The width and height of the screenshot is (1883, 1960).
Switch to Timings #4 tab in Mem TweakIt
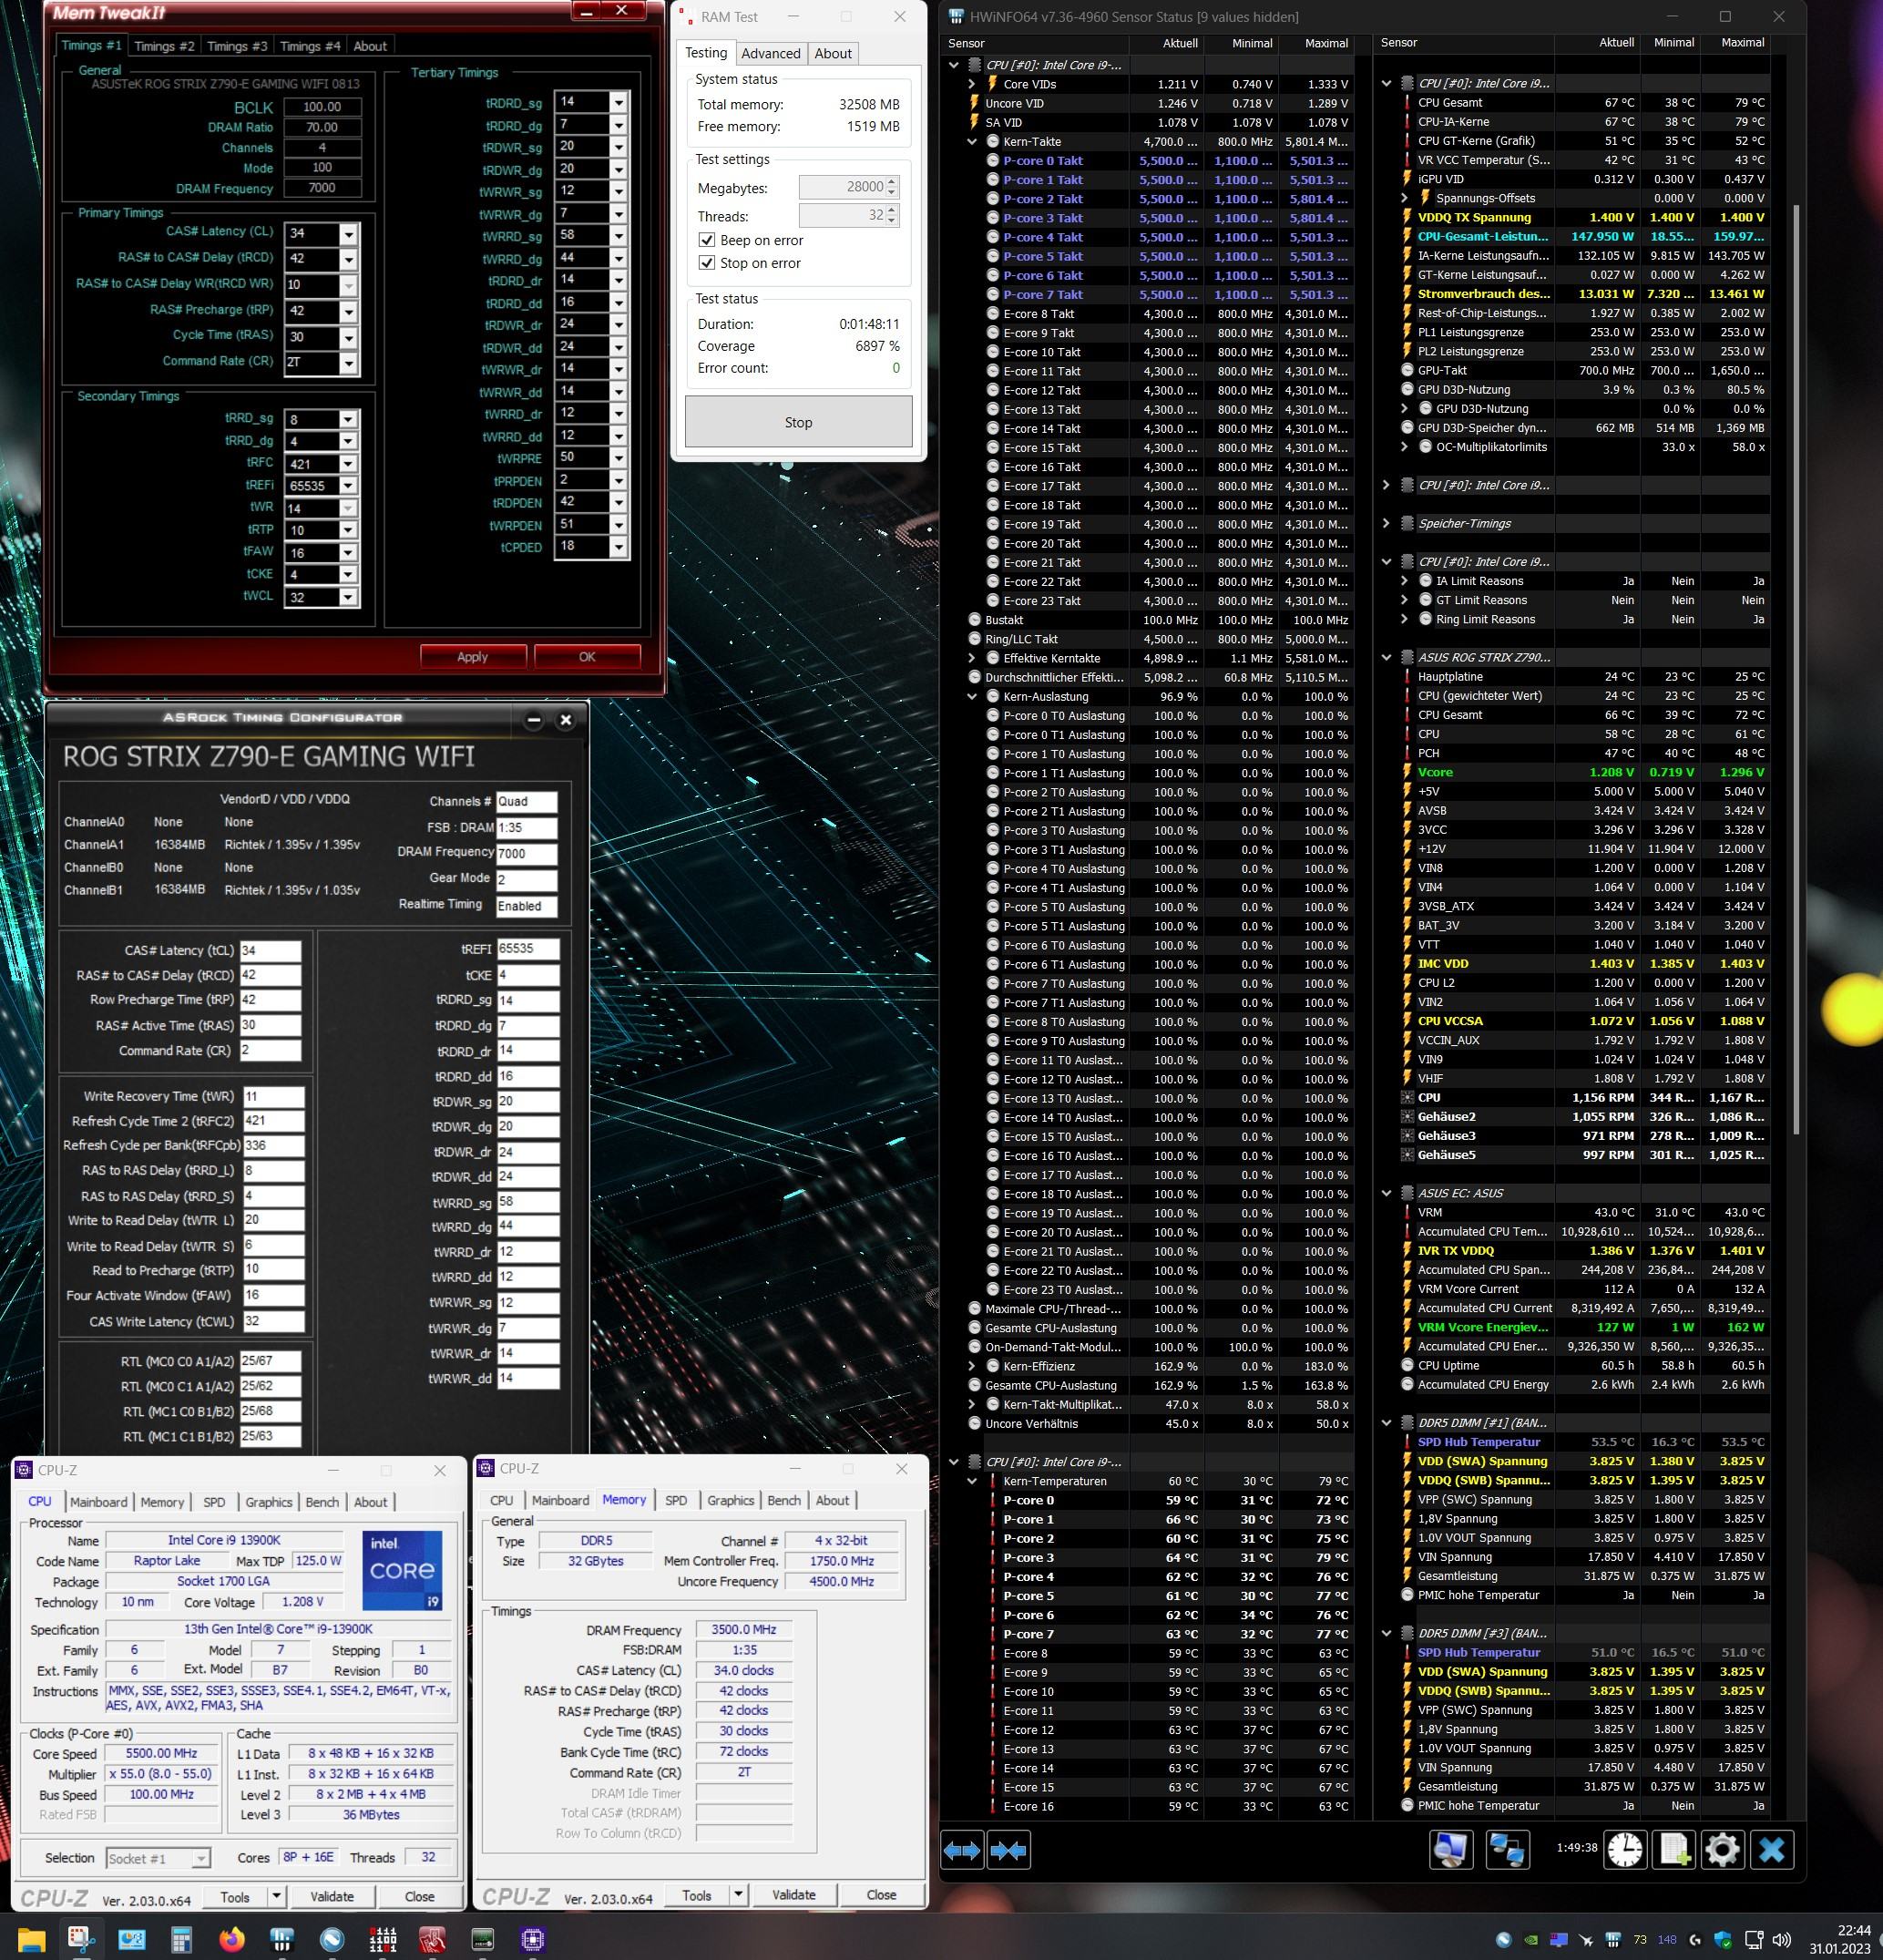310,46
